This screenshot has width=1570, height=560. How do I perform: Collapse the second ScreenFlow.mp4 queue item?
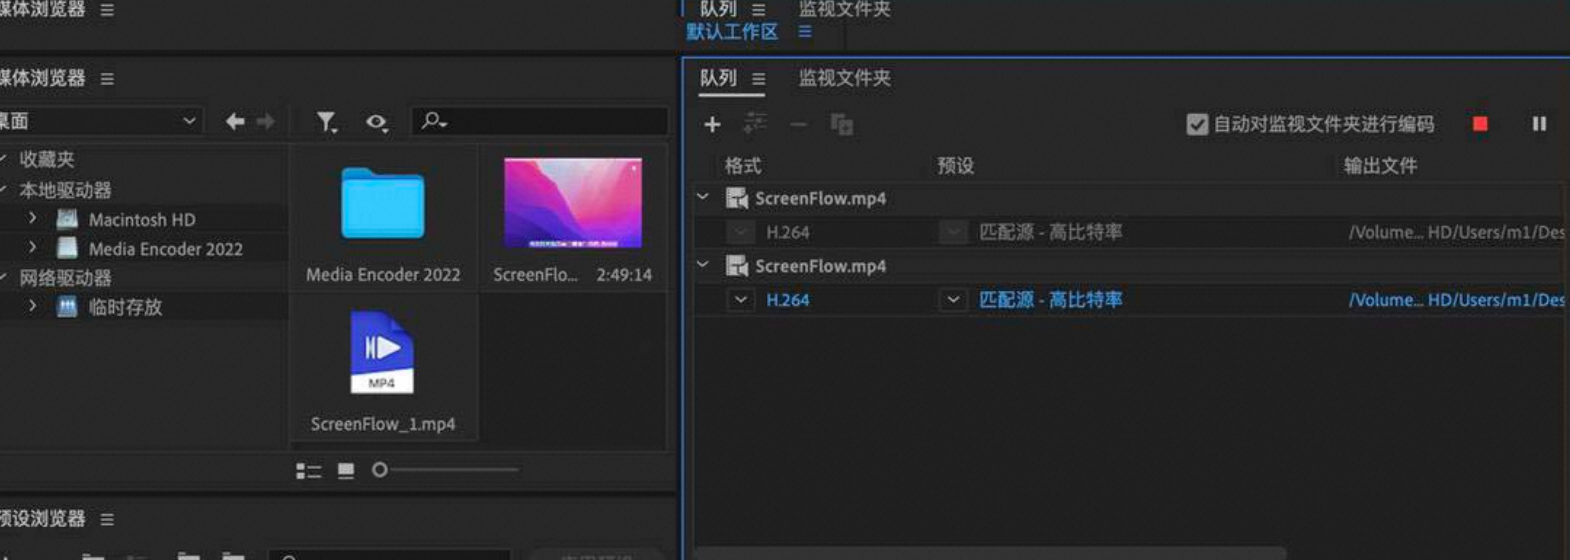pyautogui.click(x=703, y=265)
